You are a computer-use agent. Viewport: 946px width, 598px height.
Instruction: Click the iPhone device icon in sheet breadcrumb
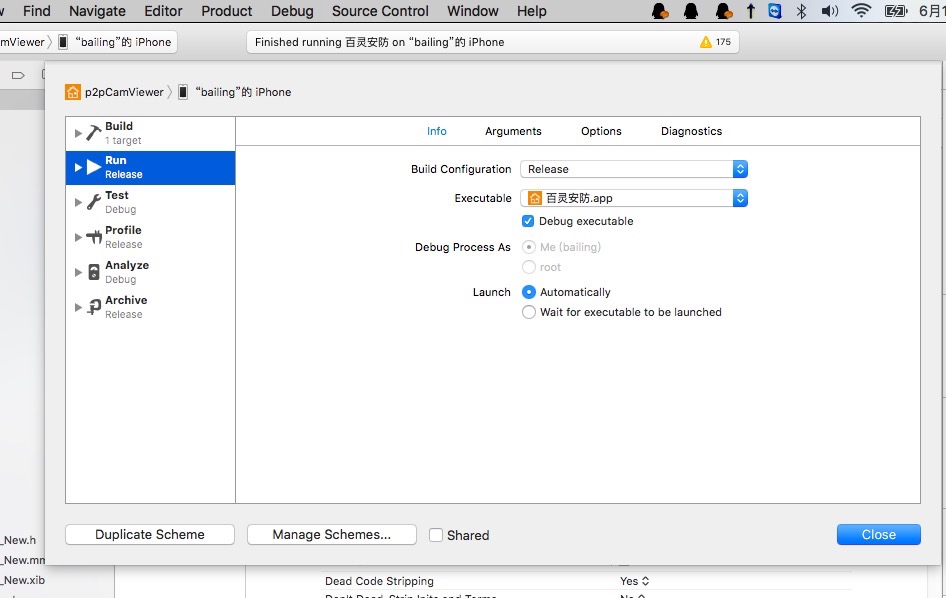click(x=183, y=92)
